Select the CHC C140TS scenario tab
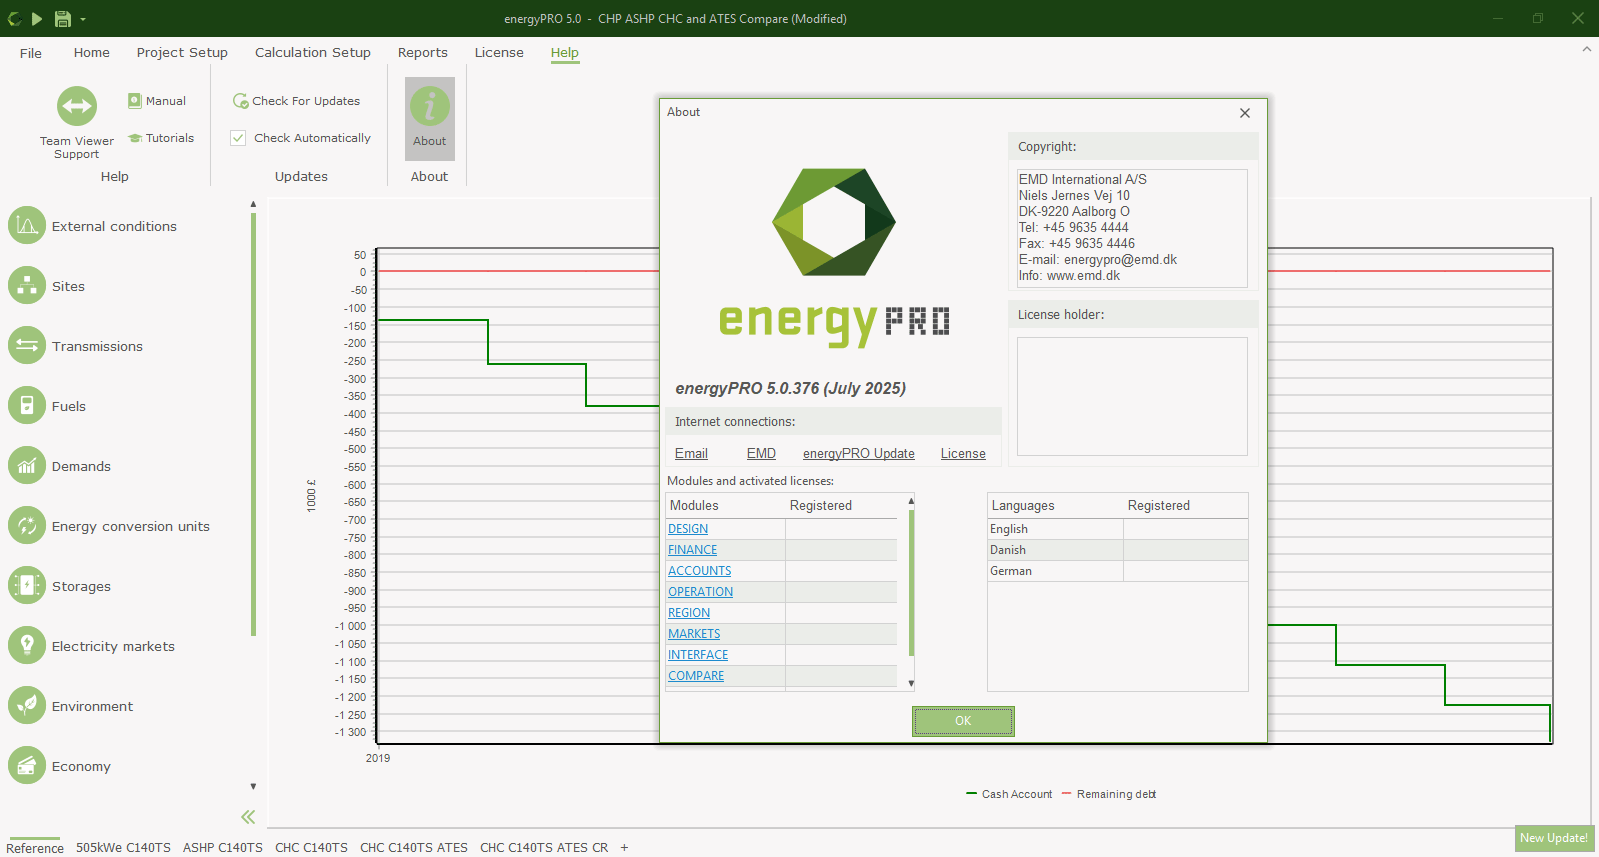The height and width of the screenshot is (857, 1599). [312, 848]
